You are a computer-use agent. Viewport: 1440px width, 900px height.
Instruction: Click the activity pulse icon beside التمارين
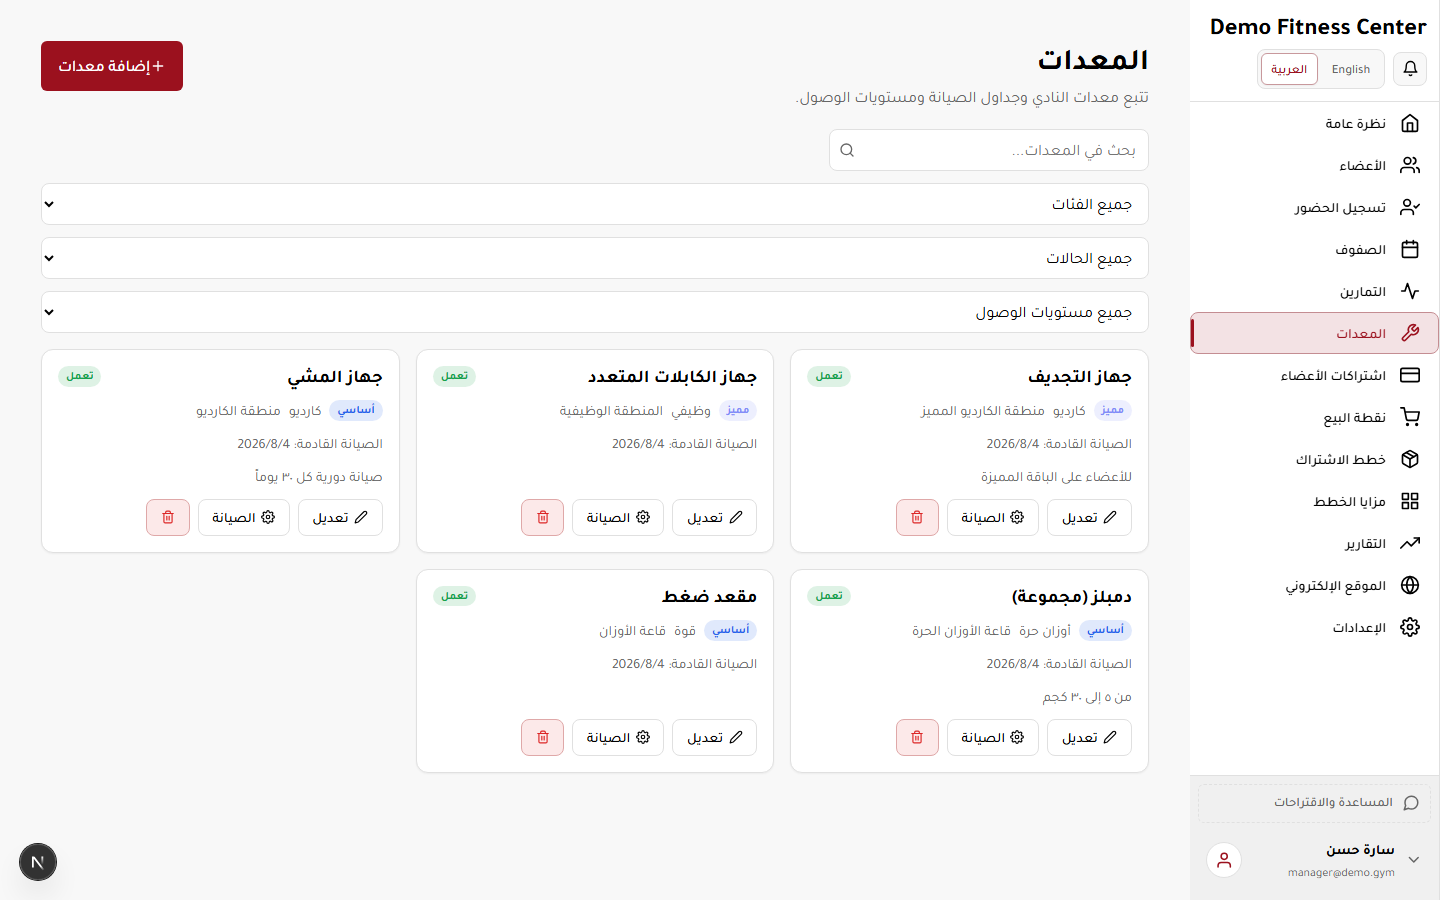click(x=1410, y=291)
